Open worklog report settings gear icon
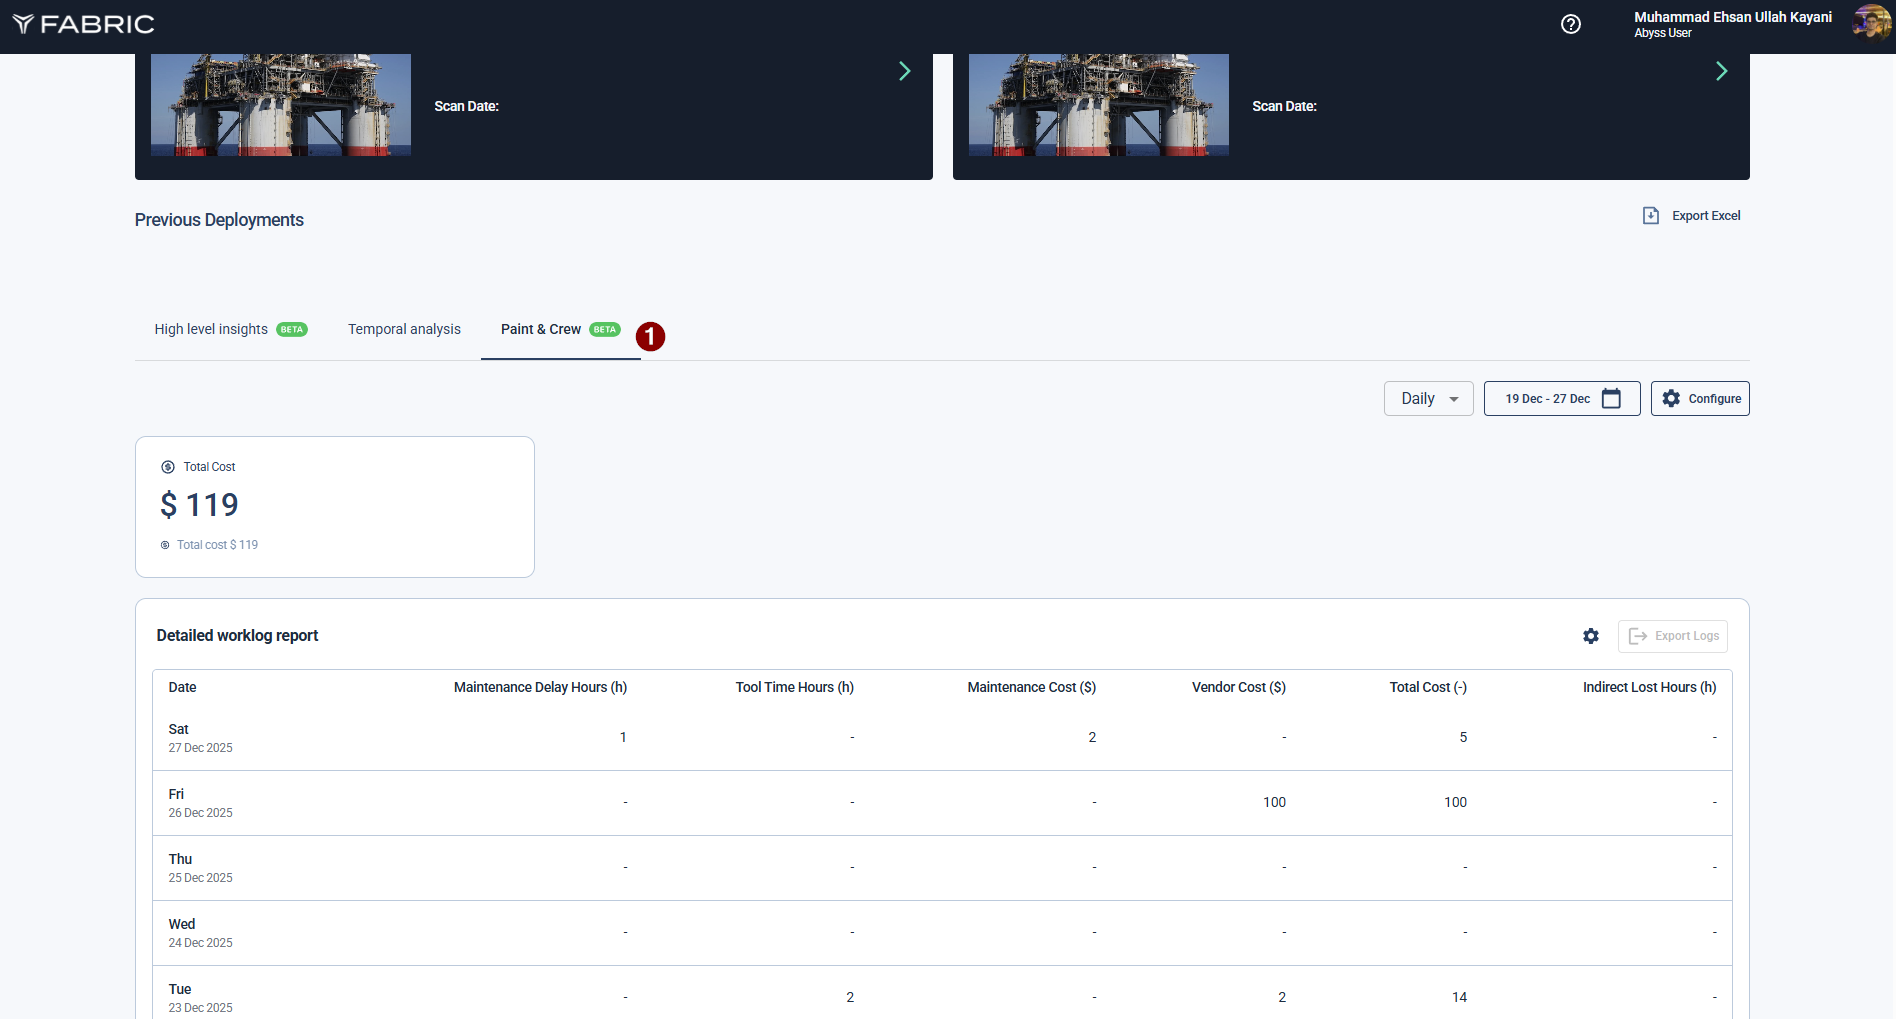This screenshot has width=1896, height=1019. (x=1591, y=636)
